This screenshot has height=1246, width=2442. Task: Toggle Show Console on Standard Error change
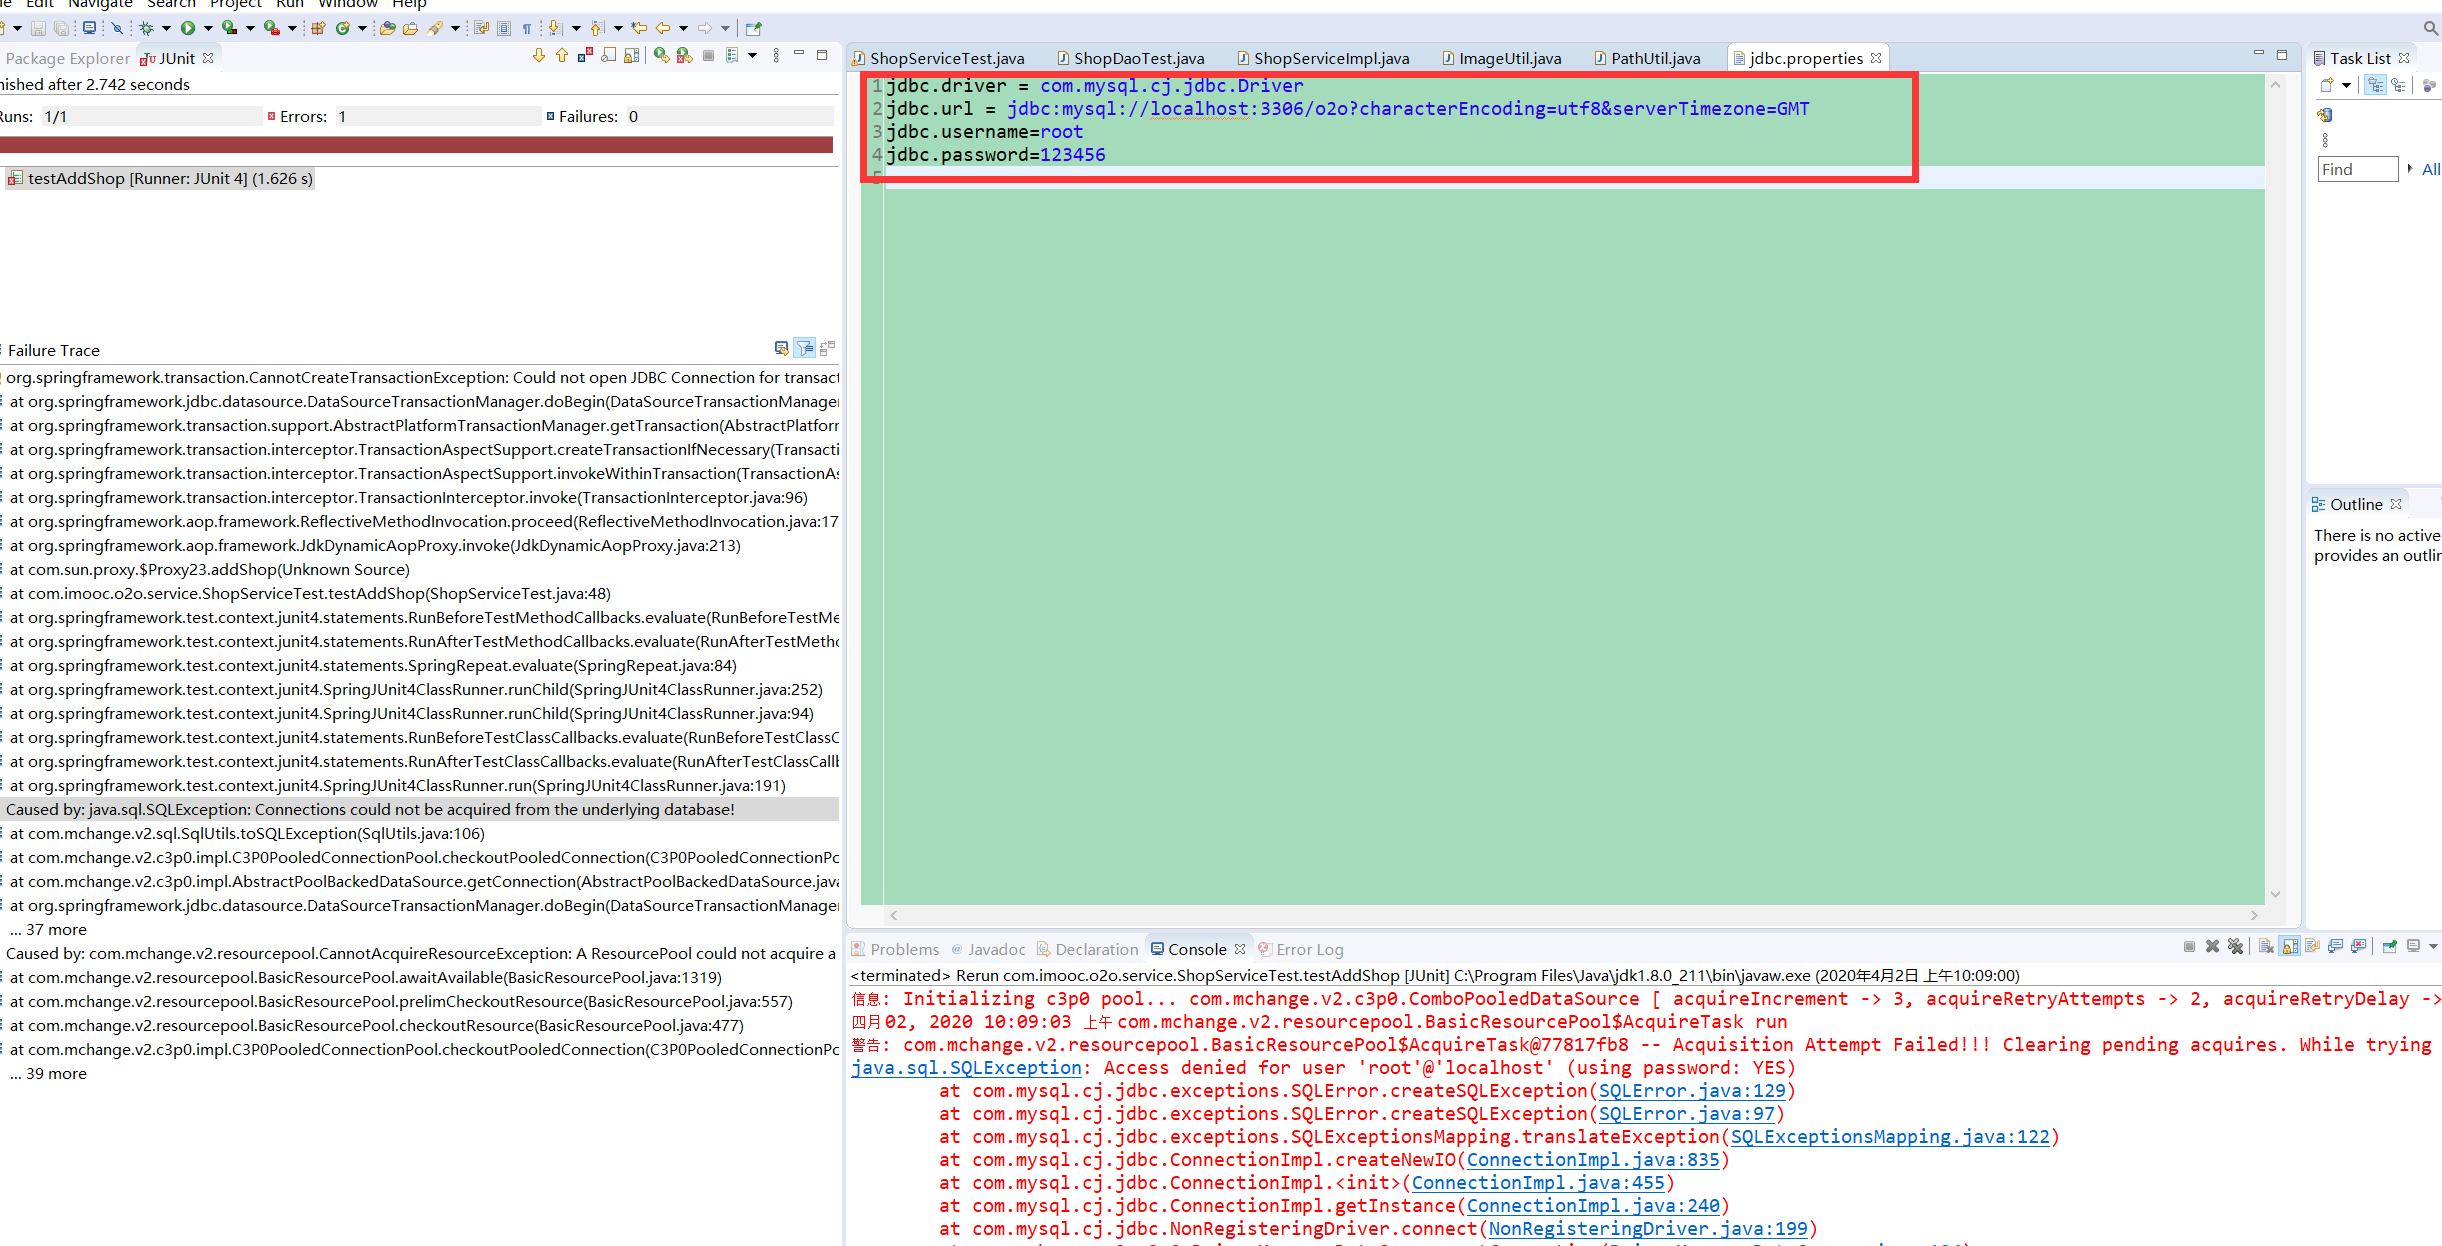tap(2358, 947)
